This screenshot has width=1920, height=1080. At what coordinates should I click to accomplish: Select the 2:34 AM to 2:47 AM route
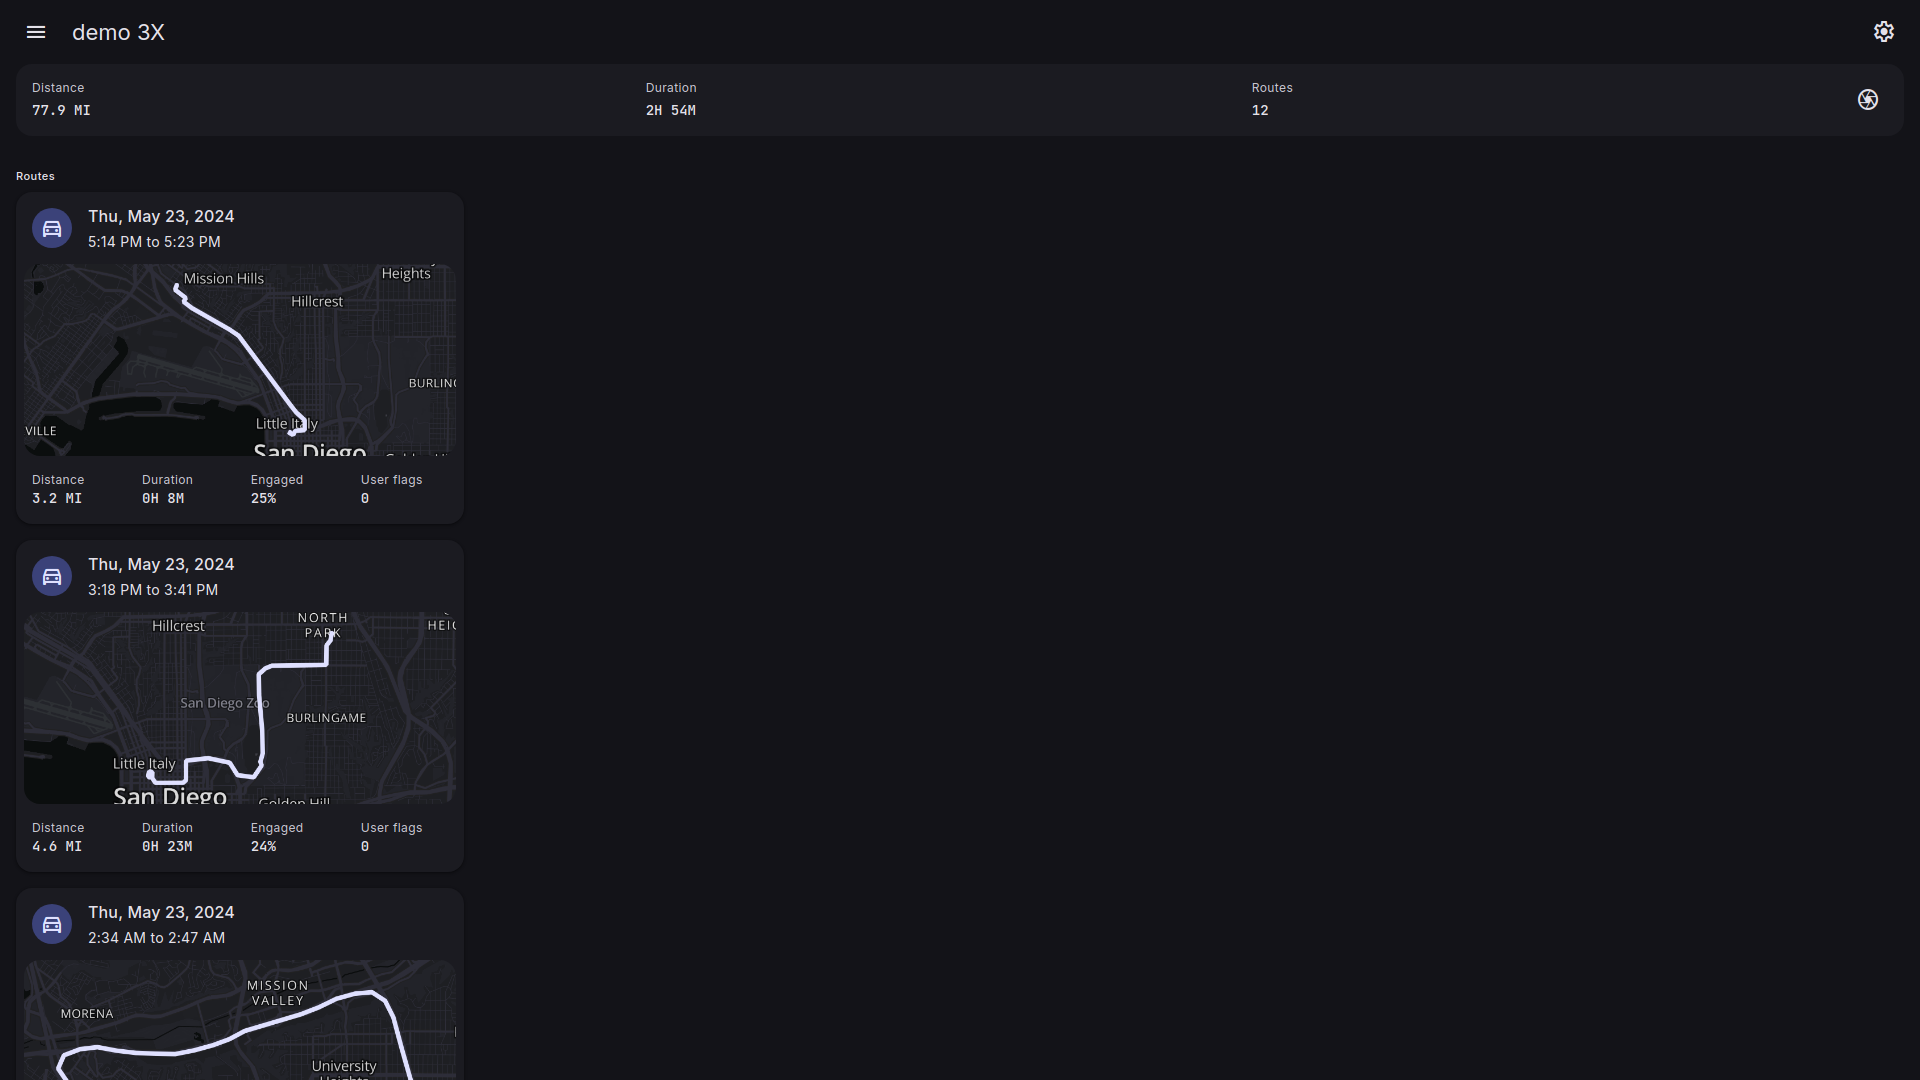click(156, 938)
